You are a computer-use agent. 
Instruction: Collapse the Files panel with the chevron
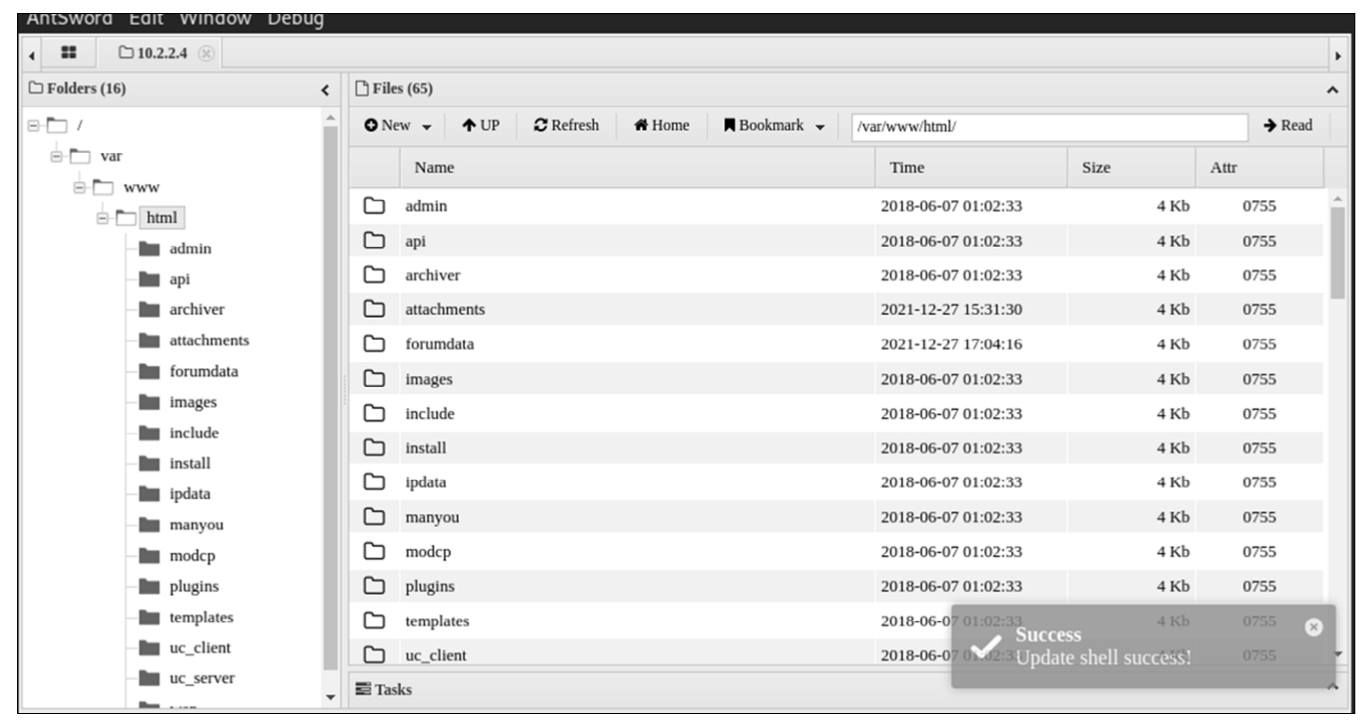click(1332, 90)
